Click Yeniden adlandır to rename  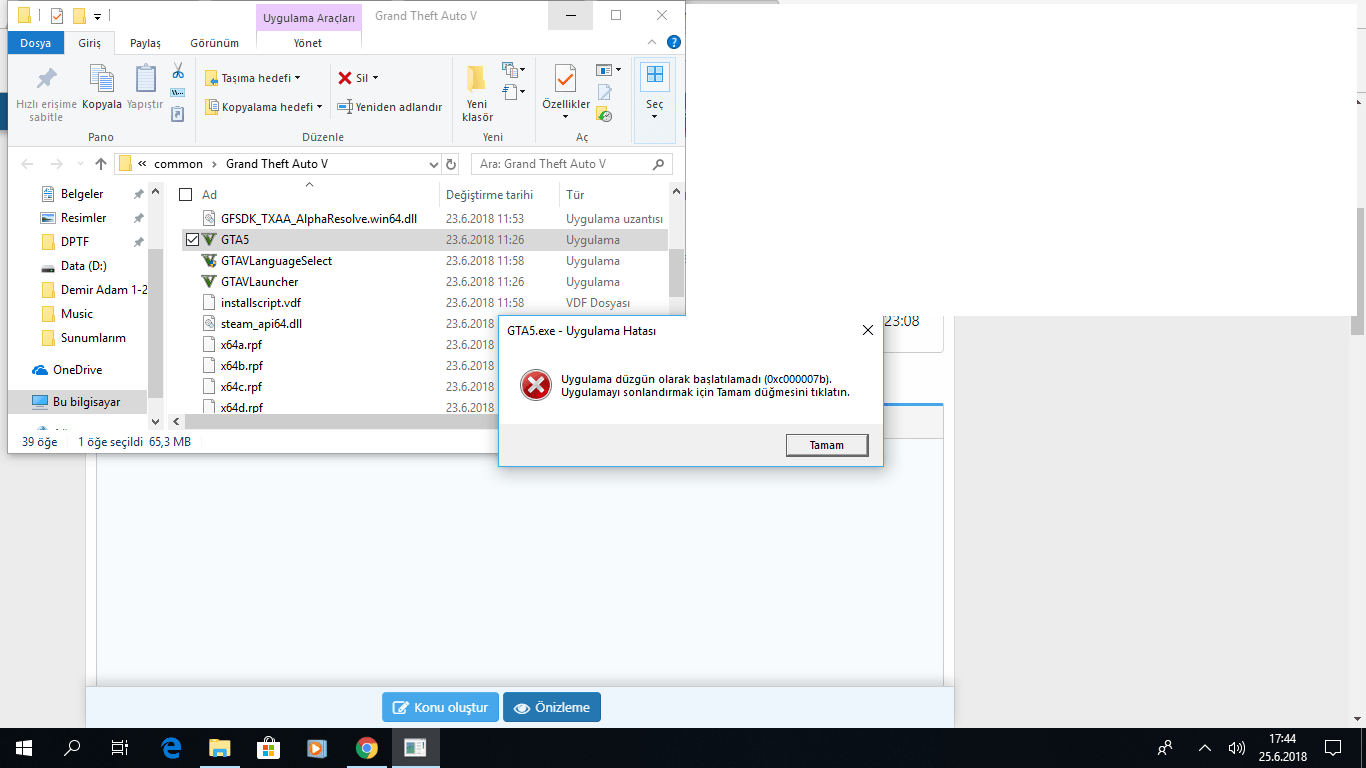[390, 107]
